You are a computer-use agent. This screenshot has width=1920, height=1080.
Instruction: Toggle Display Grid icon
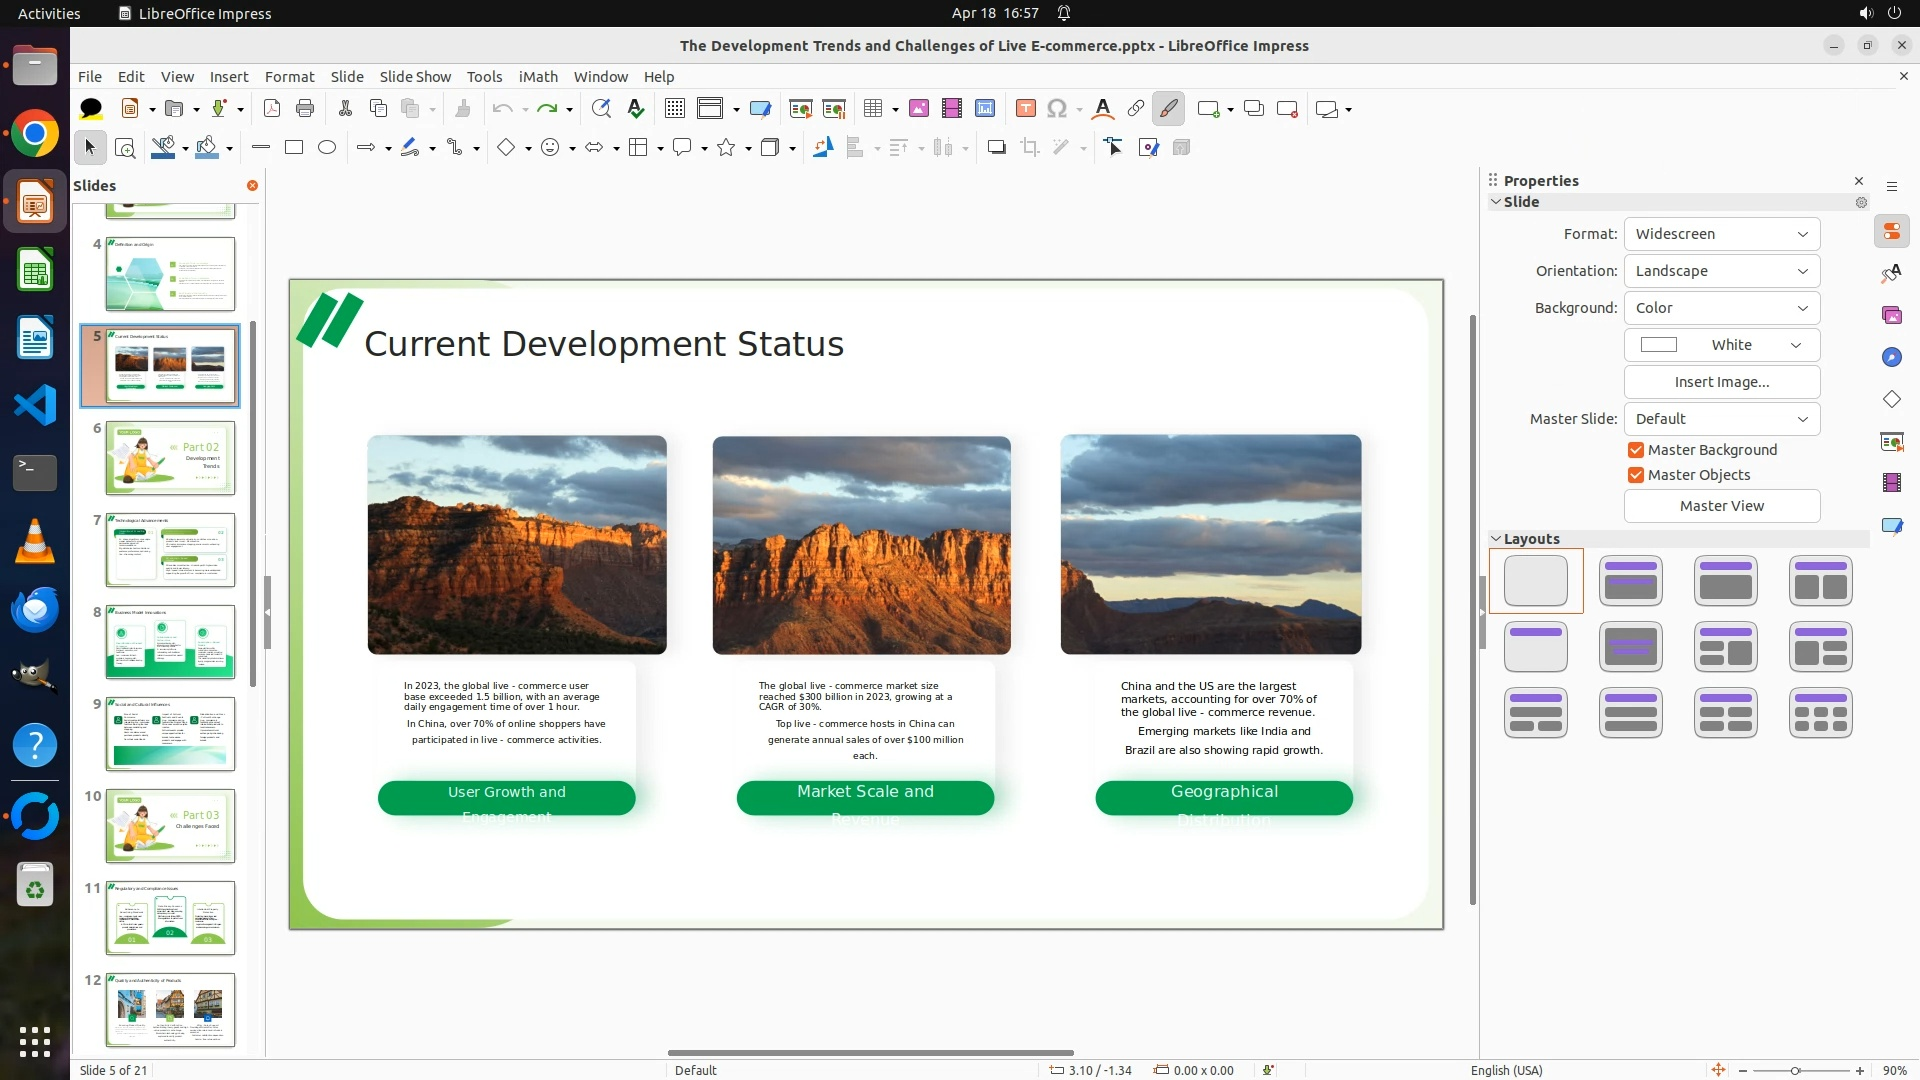[x=675, y=109]
